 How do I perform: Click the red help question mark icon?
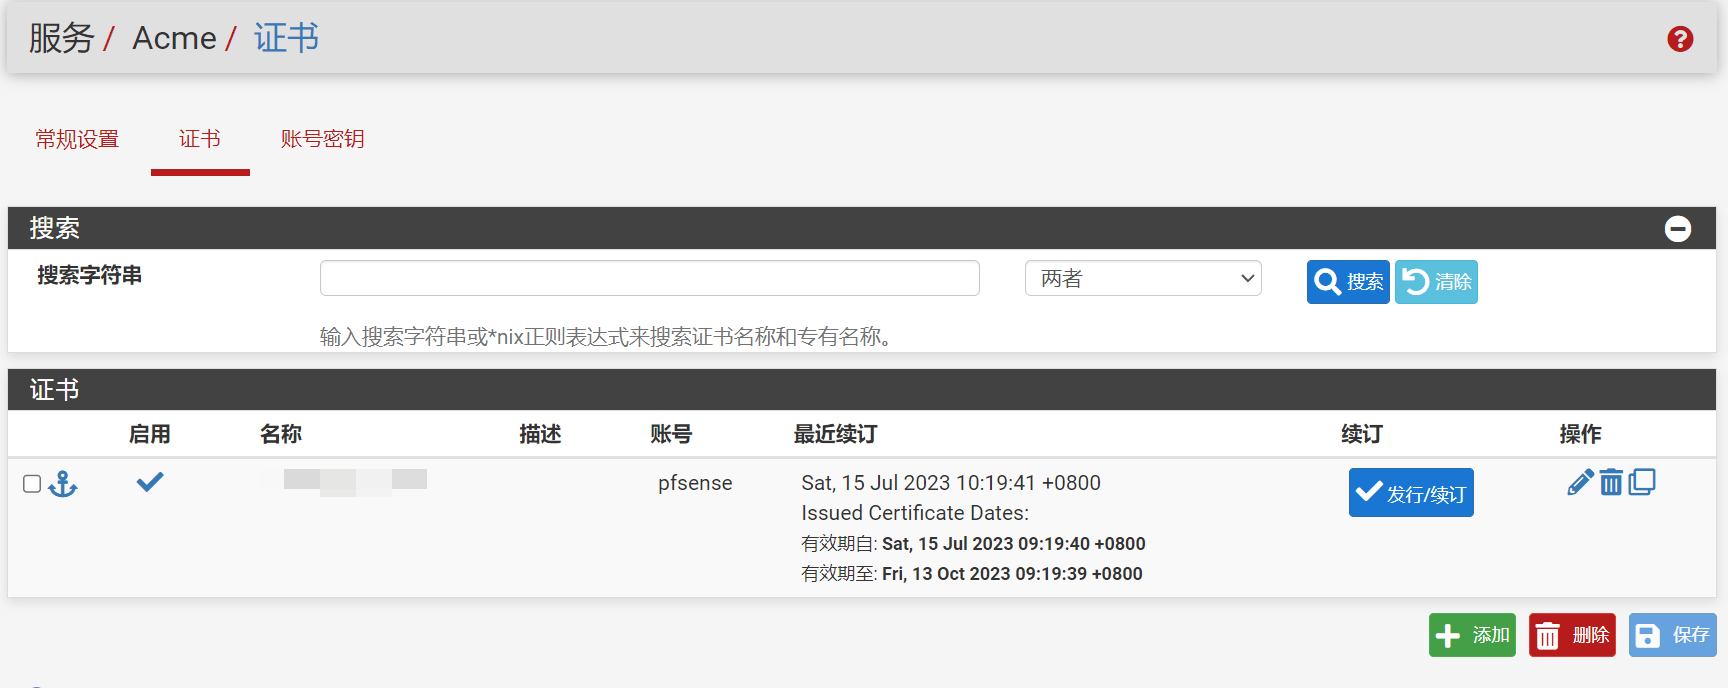tap(1680, 39)
